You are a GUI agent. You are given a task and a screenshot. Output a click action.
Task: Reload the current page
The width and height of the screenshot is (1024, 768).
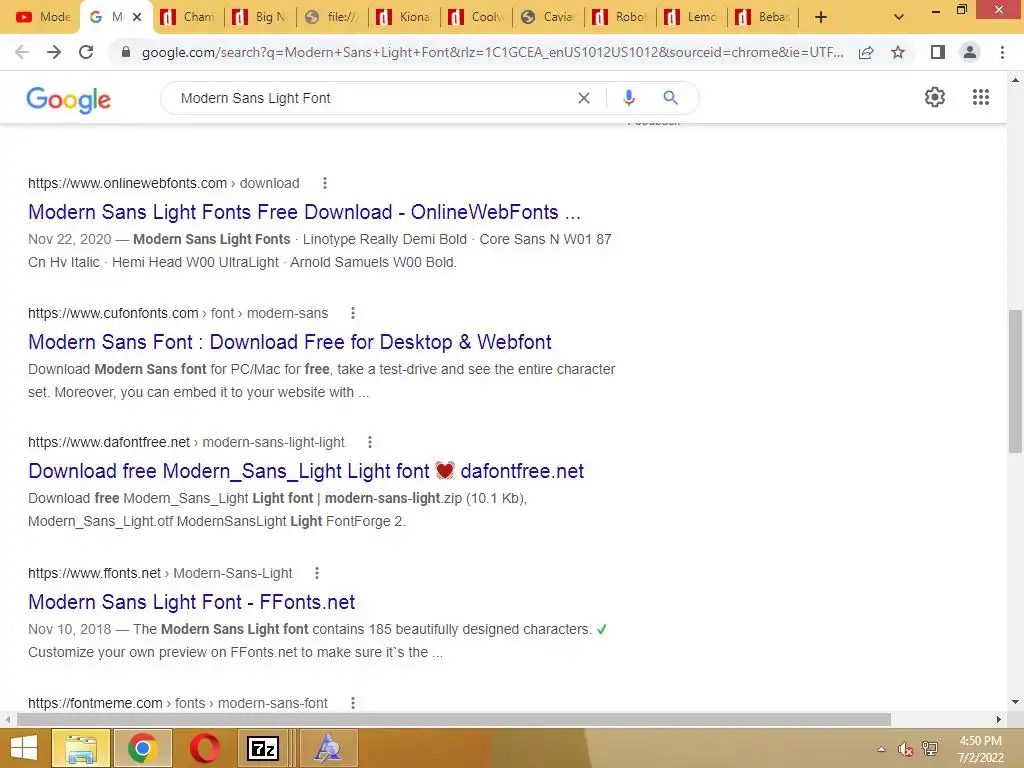click(x=86, y=52)
